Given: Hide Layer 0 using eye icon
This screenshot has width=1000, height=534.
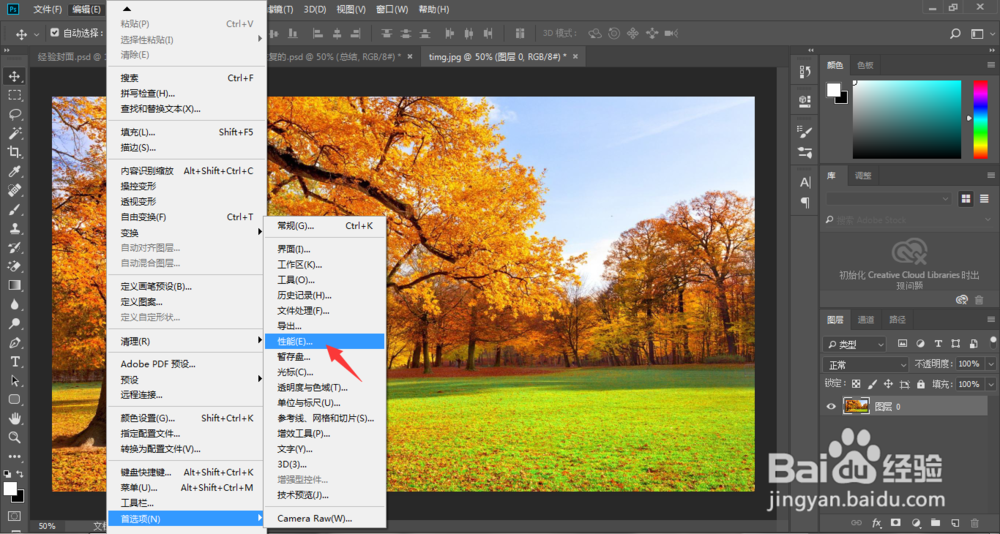Looking at the screenshot, I should click(831, 406).
